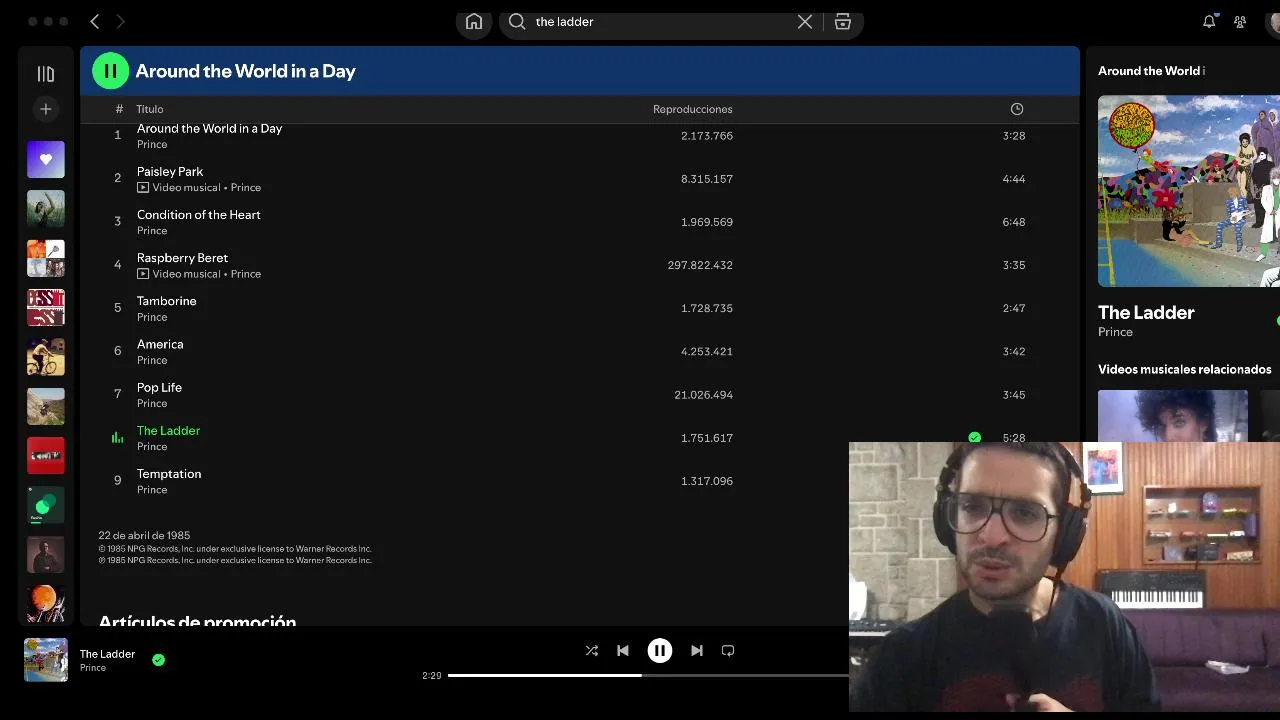Click the Video musical icon on Raspberry Beret
Viewport: 1280px width, 720px height.
[x=143, y=273]
